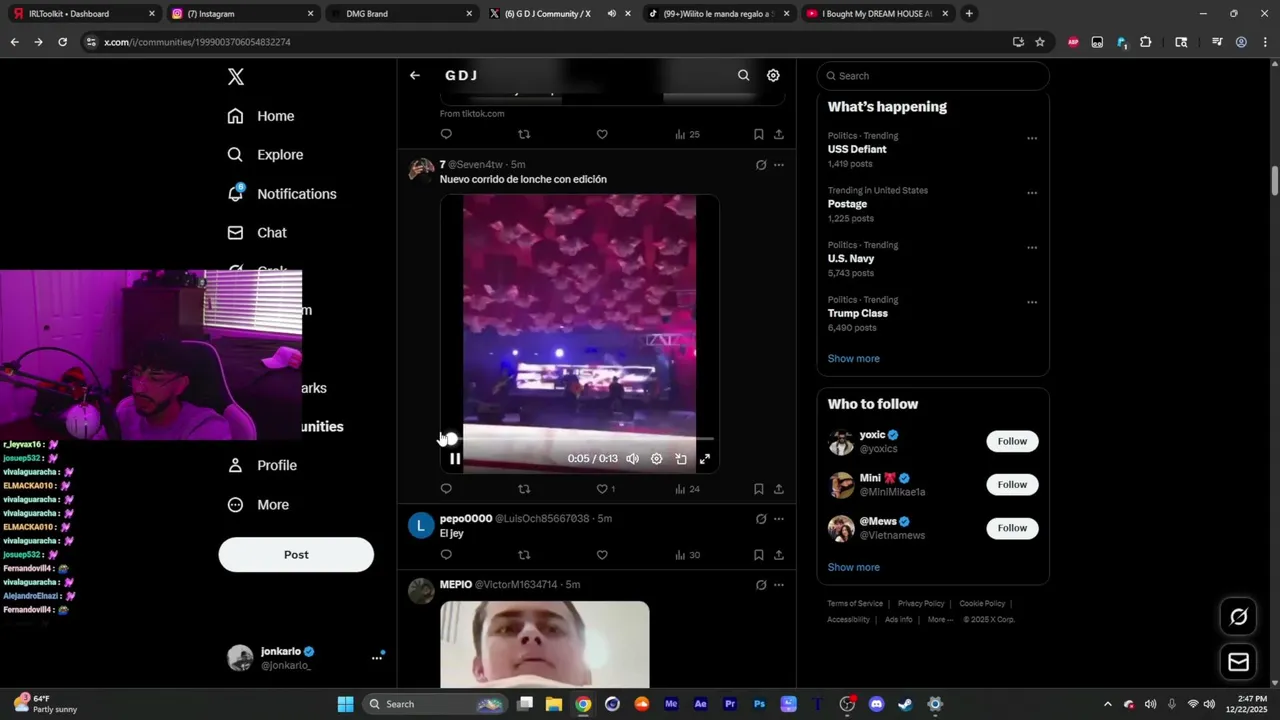Toggle picture-in-picture on the video

coord(681,459)
